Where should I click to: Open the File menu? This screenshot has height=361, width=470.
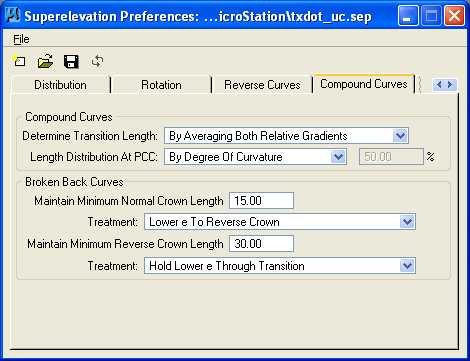point(21,39)
